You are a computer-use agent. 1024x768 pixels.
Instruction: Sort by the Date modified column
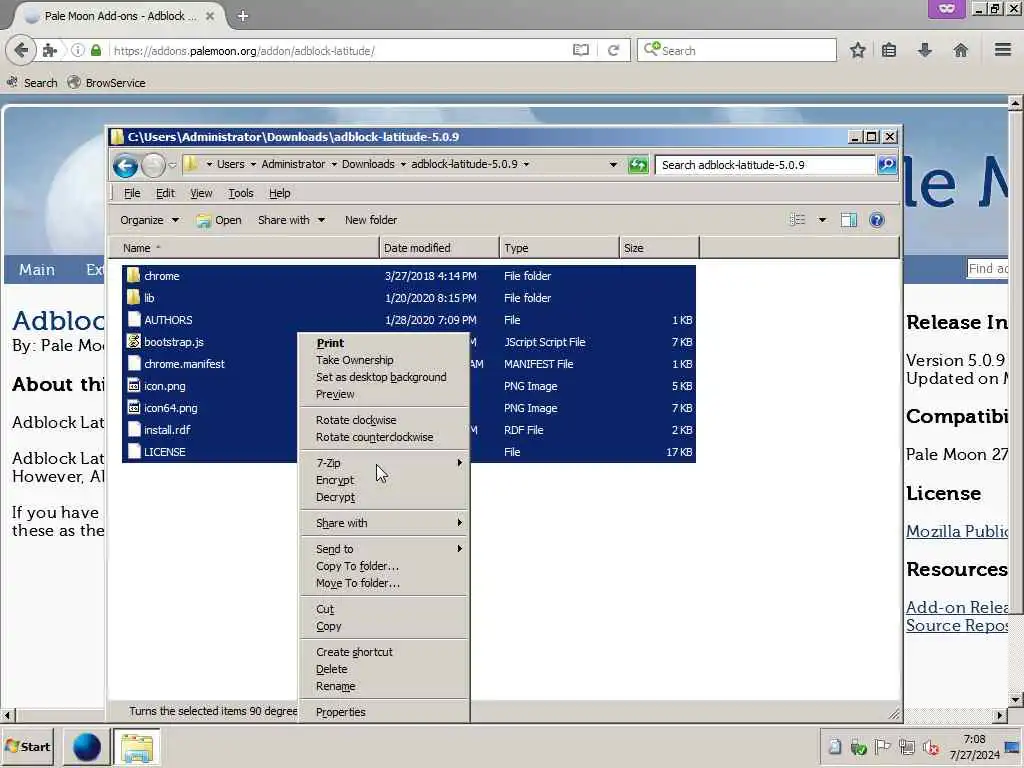(439, 248)
